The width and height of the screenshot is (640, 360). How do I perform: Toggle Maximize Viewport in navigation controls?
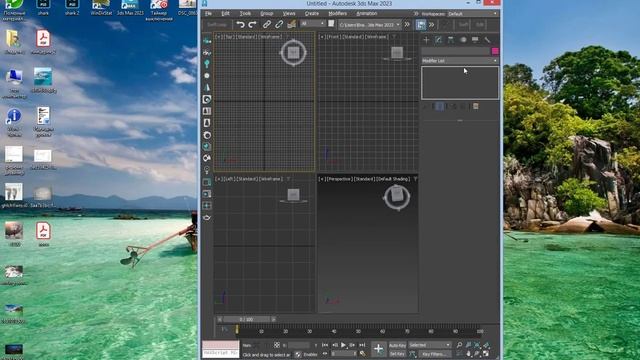click(486, 353)
